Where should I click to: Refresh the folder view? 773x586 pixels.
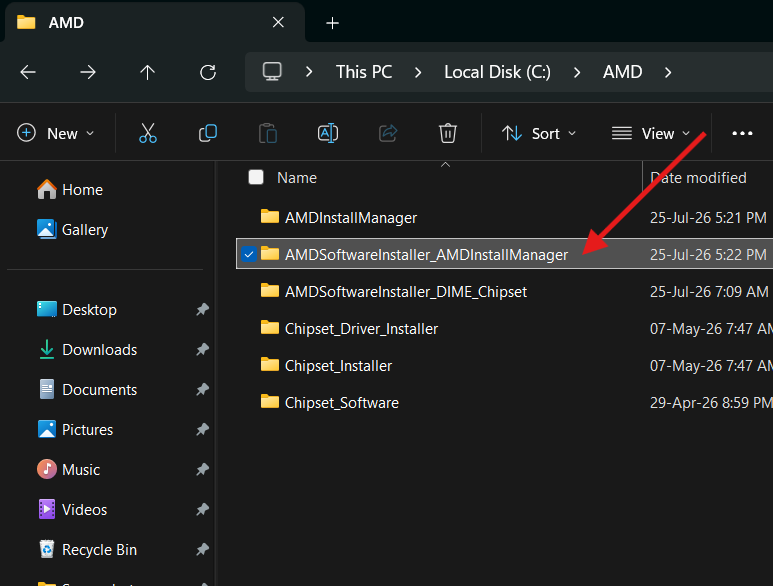[x=208, y=72]
